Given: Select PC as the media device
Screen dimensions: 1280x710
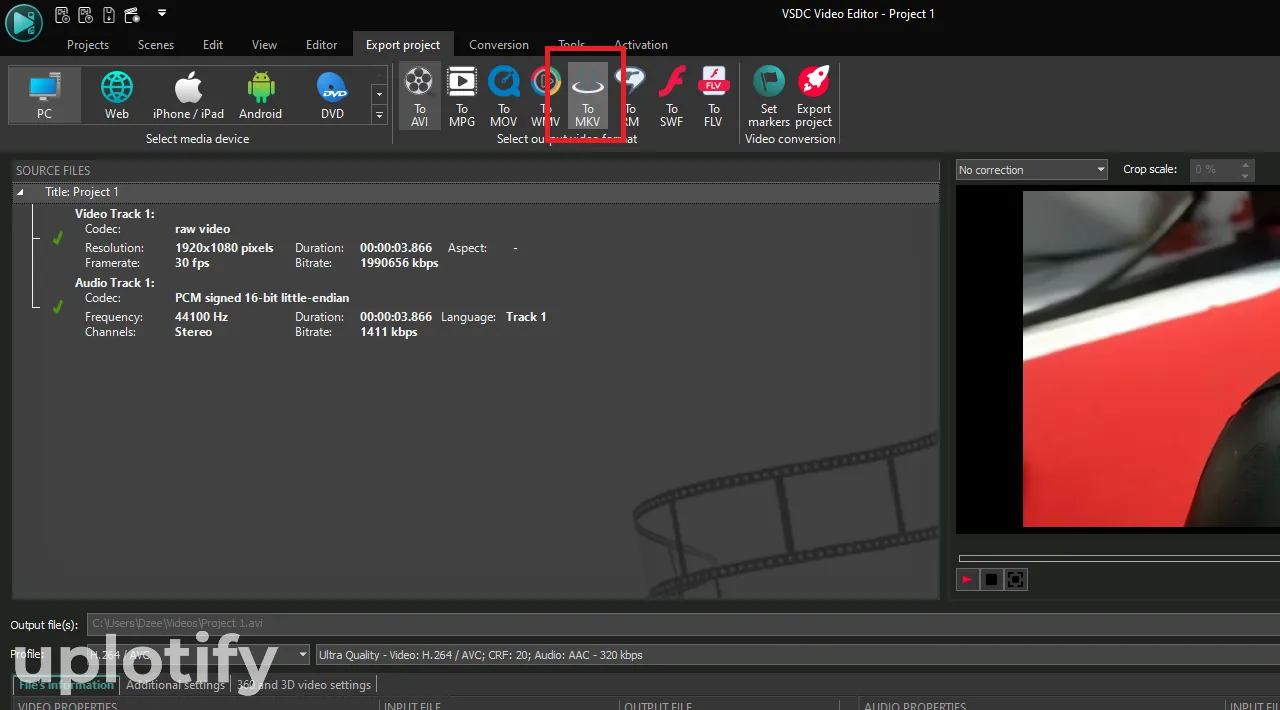Looking at the screenshot, I should [45, 95].
